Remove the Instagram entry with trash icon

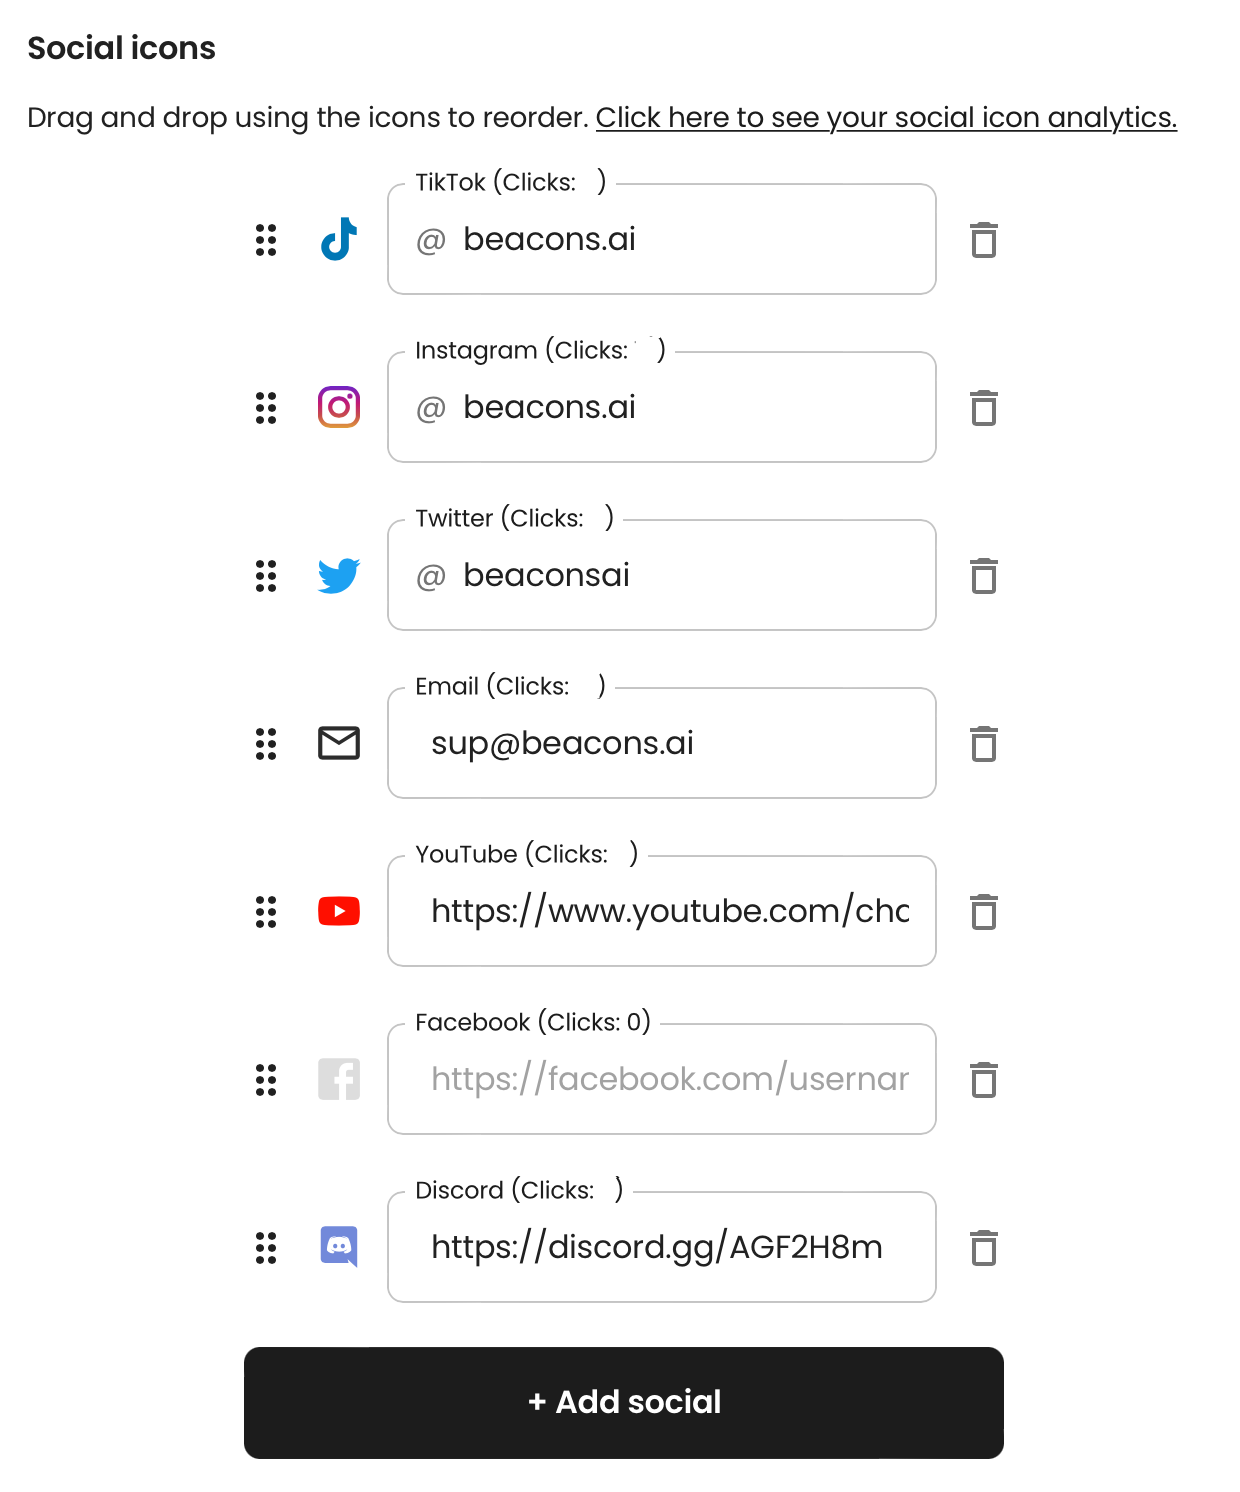point(984,408)
